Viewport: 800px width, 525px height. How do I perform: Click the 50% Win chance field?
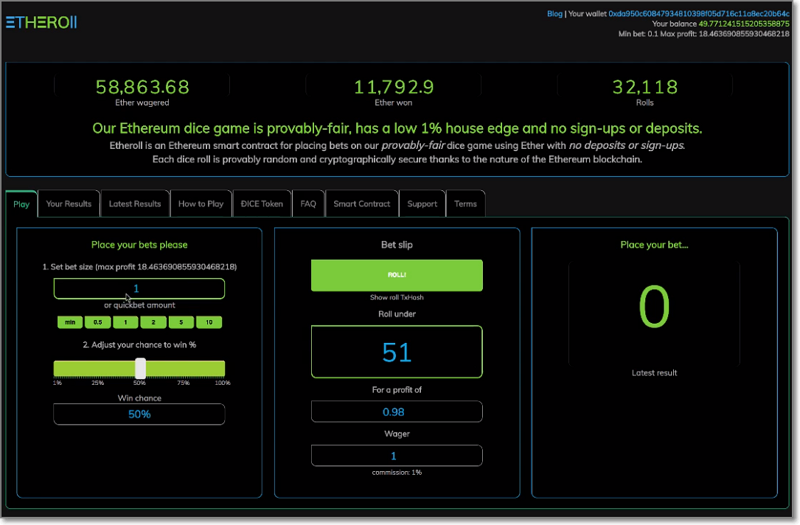[x=139, y=414]
